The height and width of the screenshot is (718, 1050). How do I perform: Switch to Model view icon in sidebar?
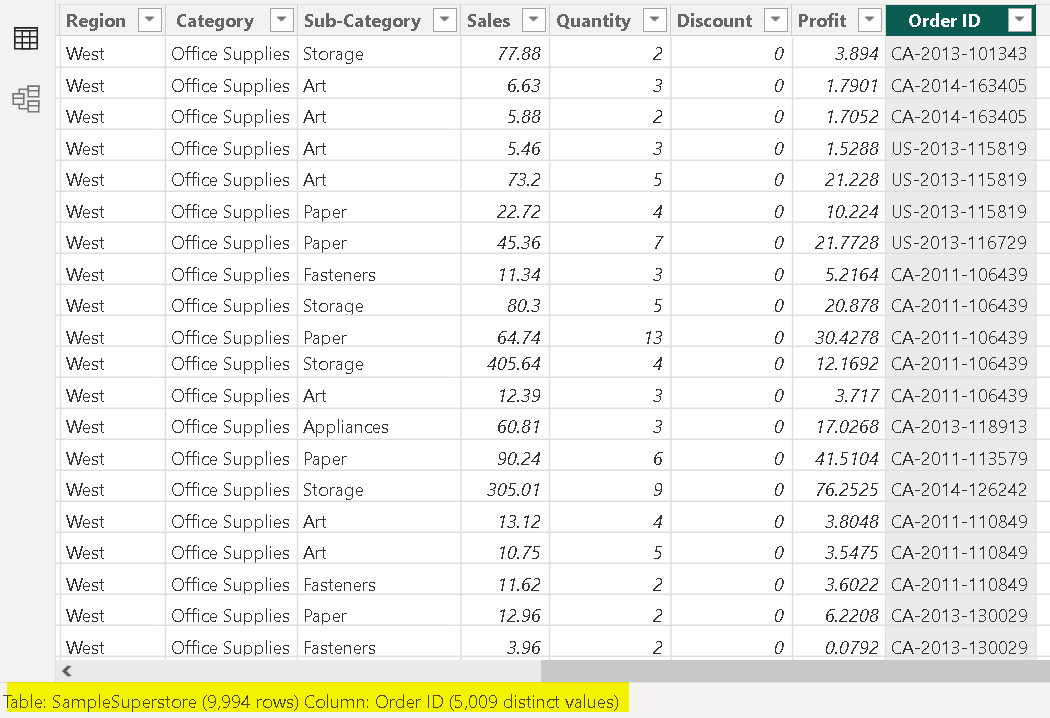[x=26, y=98]
